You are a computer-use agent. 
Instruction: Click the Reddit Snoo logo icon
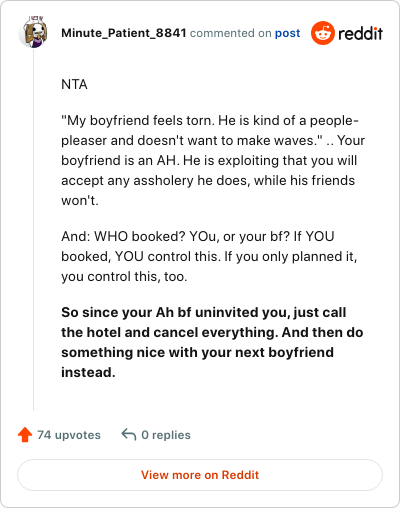pos(323,33)
